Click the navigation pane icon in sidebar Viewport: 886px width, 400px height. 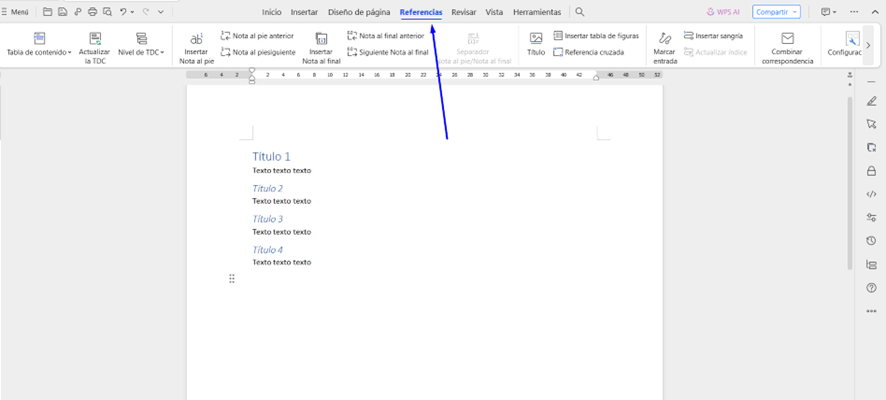(x=871, y=264)
